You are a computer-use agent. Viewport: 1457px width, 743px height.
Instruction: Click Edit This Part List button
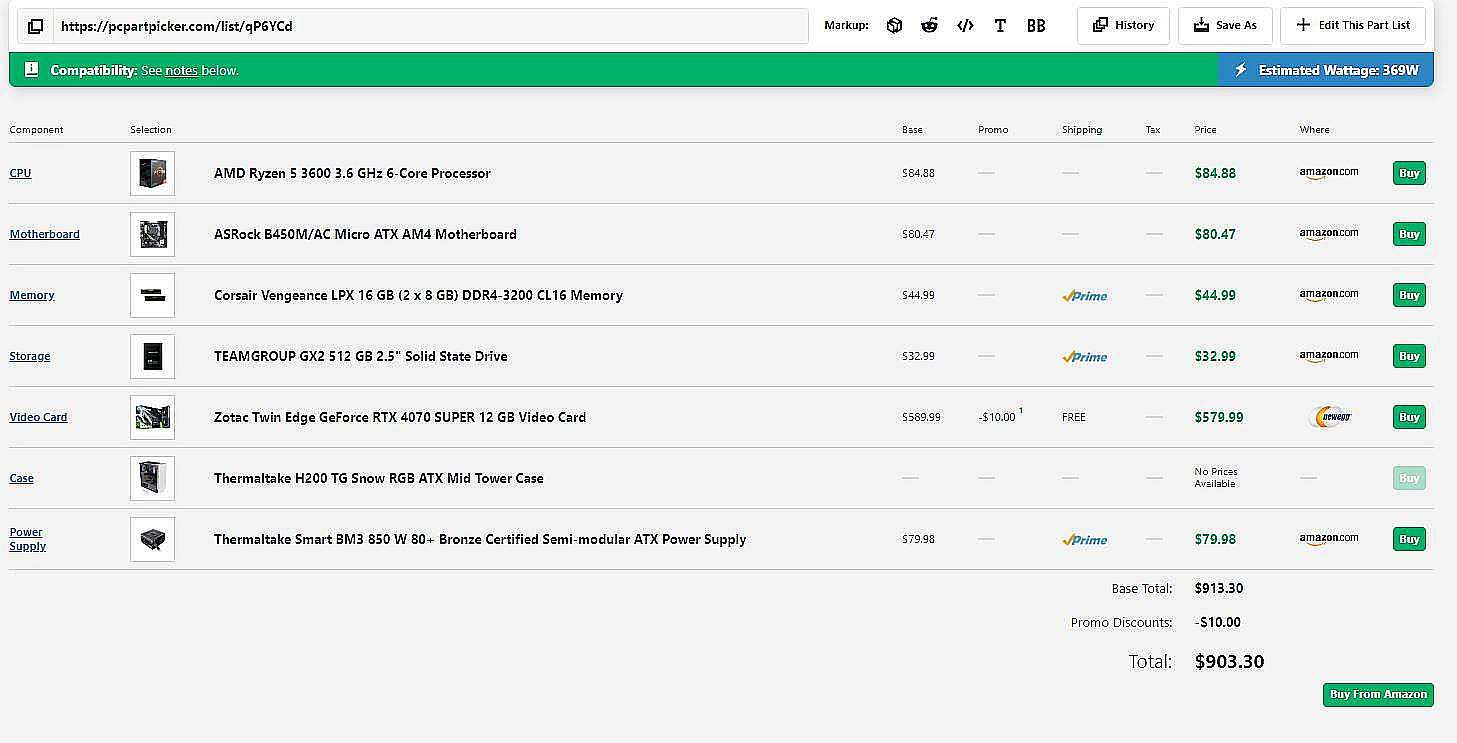(1353, 26)
